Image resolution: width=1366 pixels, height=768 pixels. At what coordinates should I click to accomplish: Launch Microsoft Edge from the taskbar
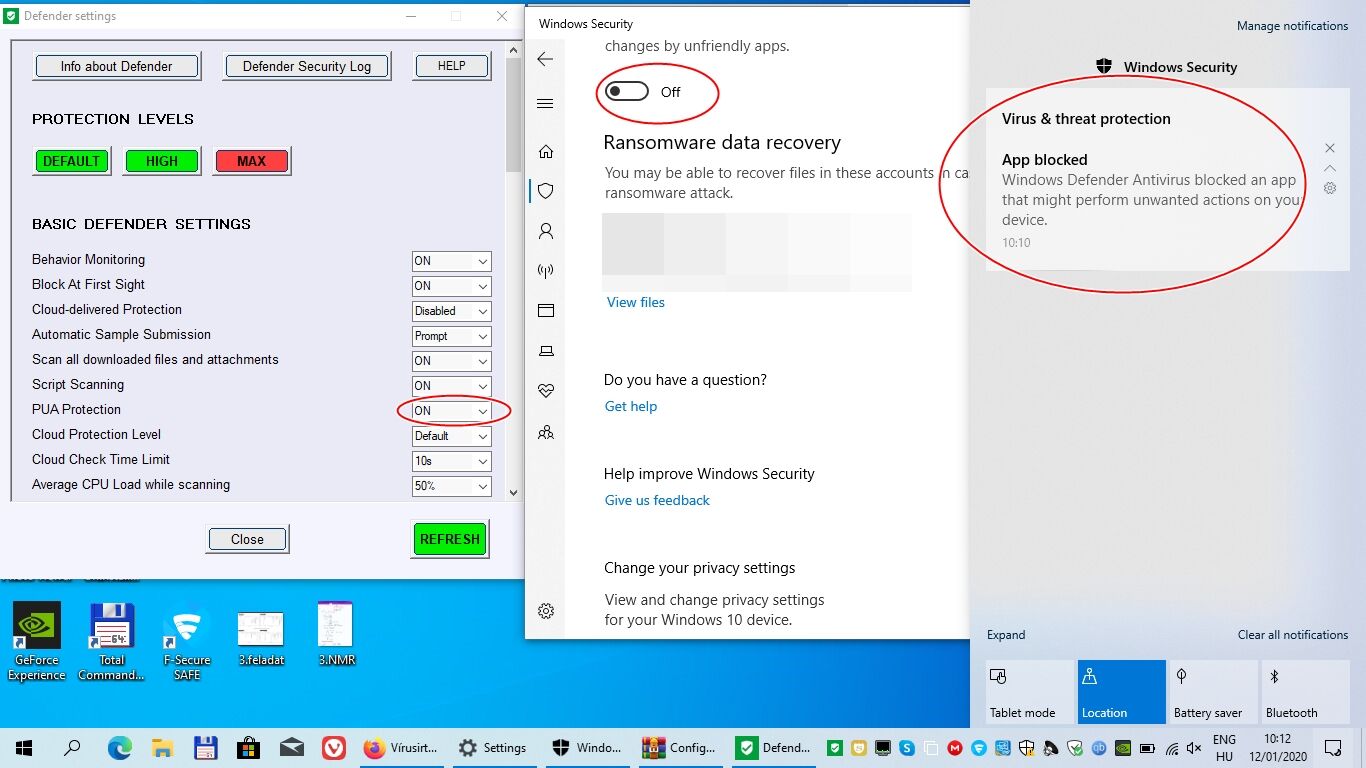tap(120, 747)
